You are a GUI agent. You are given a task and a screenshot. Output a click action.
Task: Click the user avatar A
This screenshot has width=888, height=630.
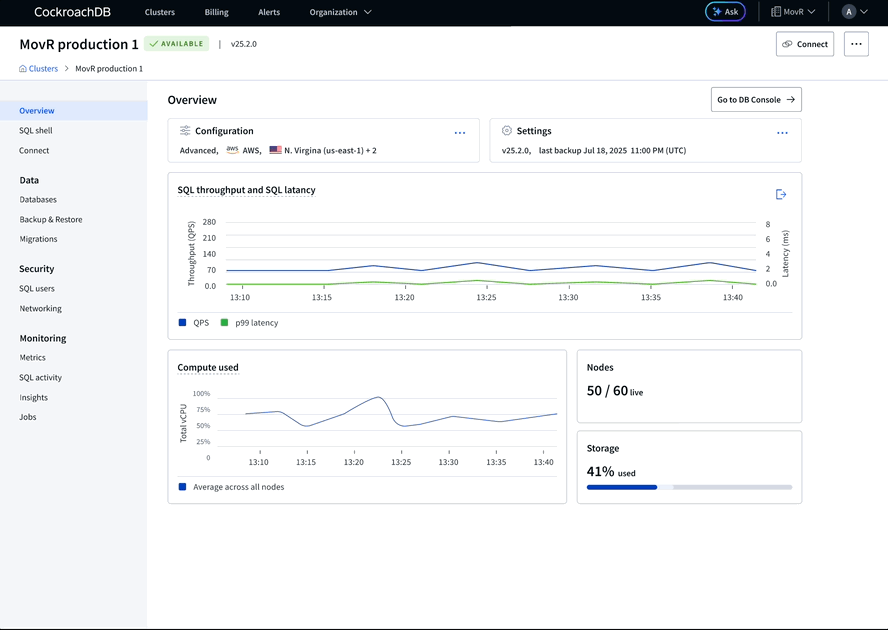tap(848, 12)
